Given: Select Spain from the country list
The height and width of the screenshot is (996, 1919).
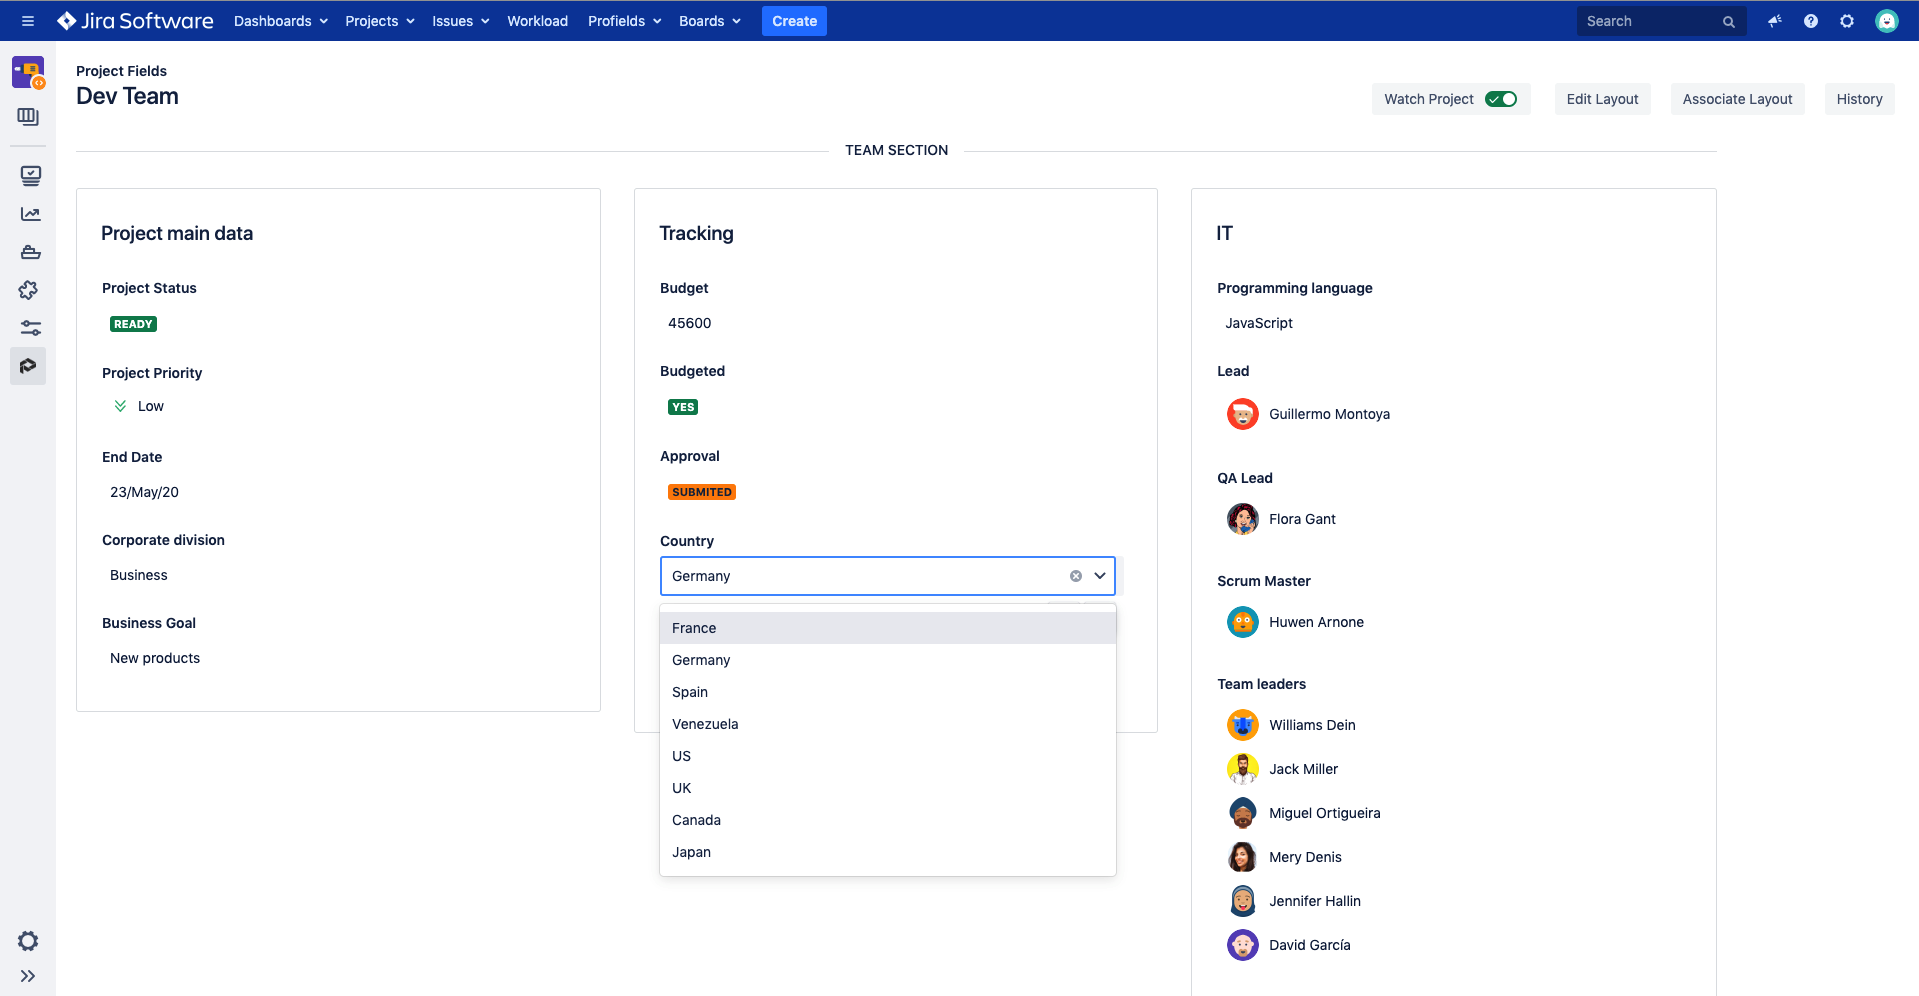Looking at the screenshot, I should [689, 691].
